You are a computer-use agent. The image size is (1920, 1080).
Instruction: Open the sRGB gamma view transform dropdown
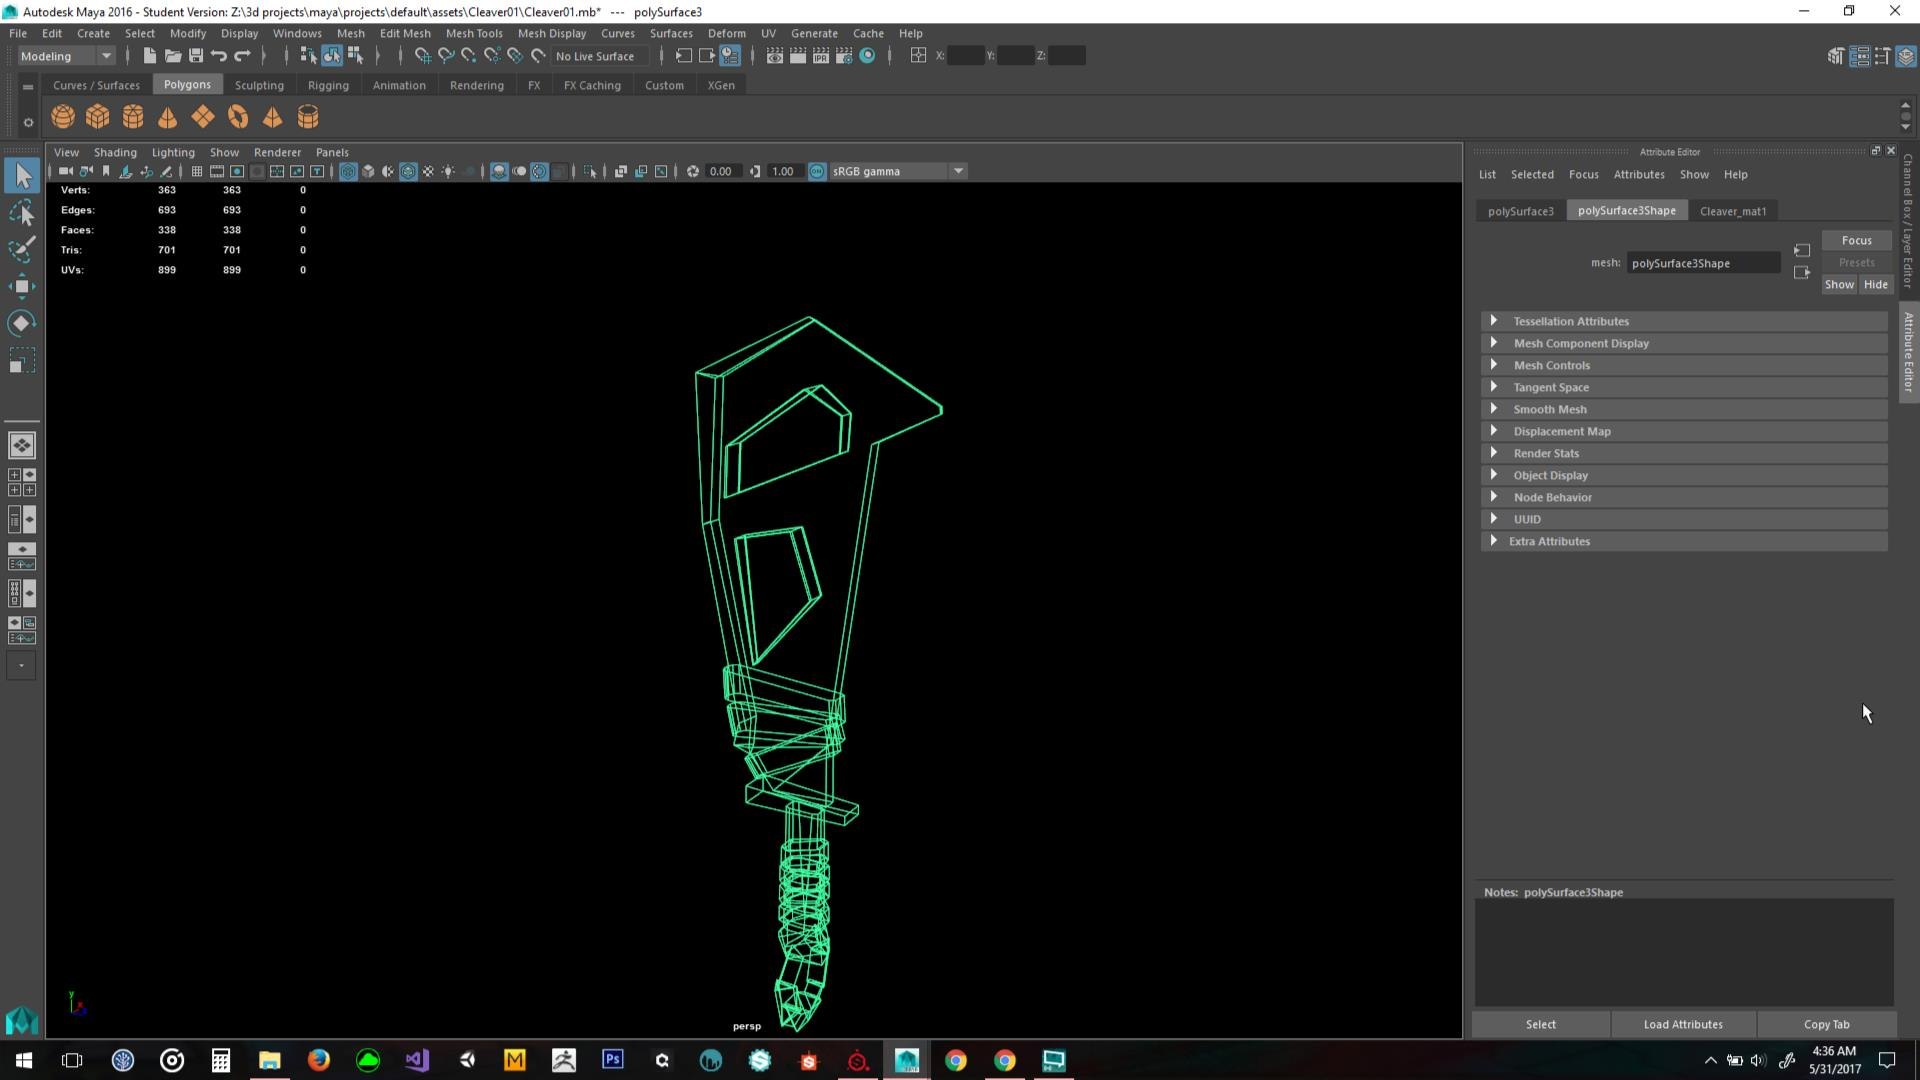898,172
